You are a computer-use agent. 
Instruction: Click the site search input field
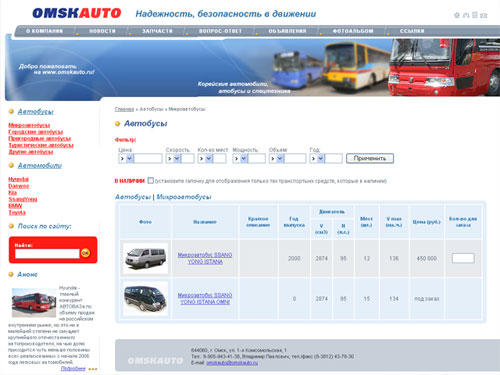pyautogui.click(x=47, y=254)
